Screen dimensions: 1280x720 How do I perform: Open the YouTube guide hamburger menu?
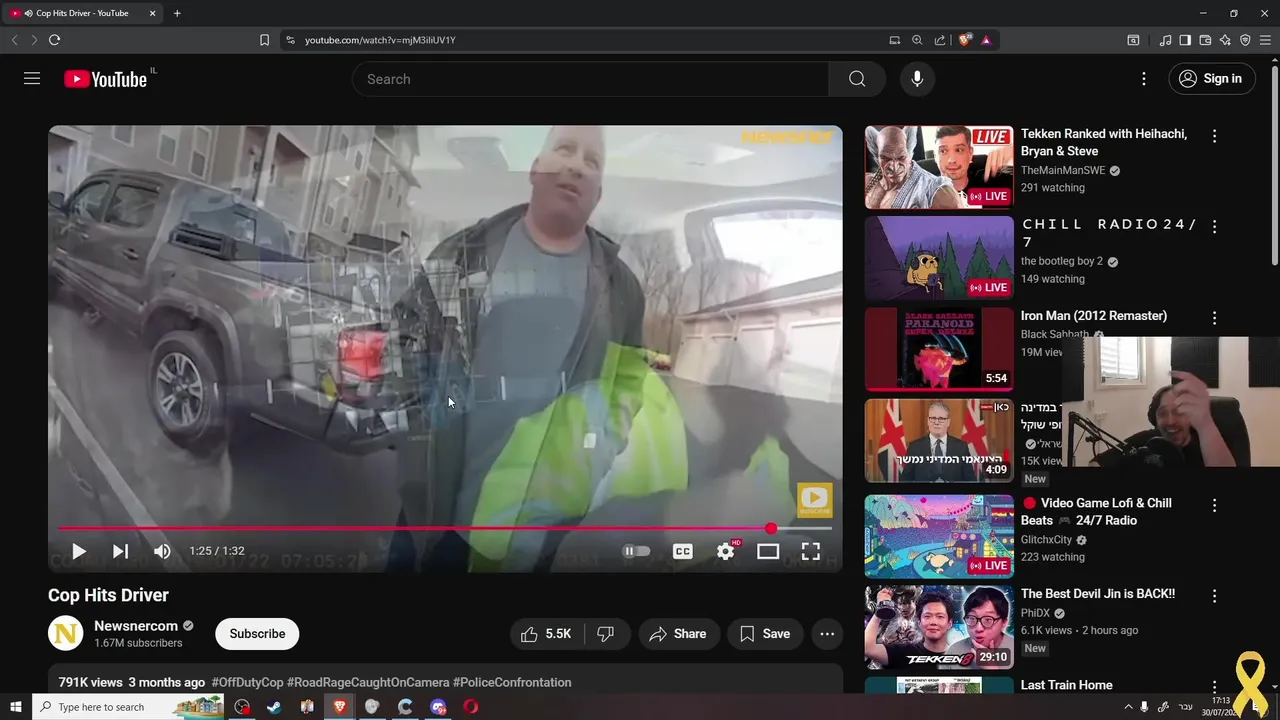[32, 79]
